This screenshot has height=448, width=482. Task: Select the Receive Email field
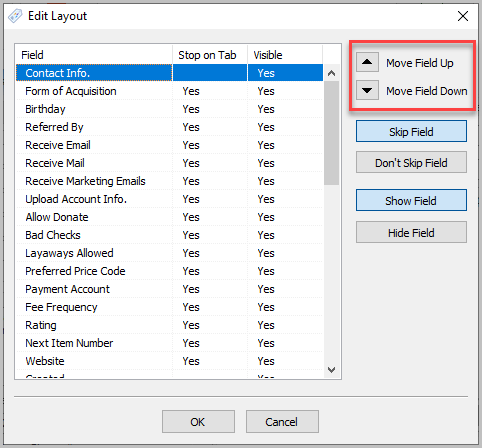169,145
